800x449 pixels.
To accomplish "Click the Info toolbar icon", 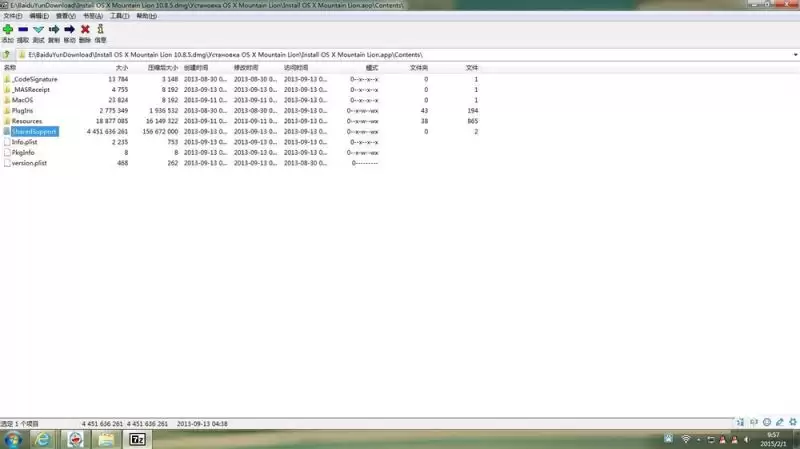I will 101,29.
